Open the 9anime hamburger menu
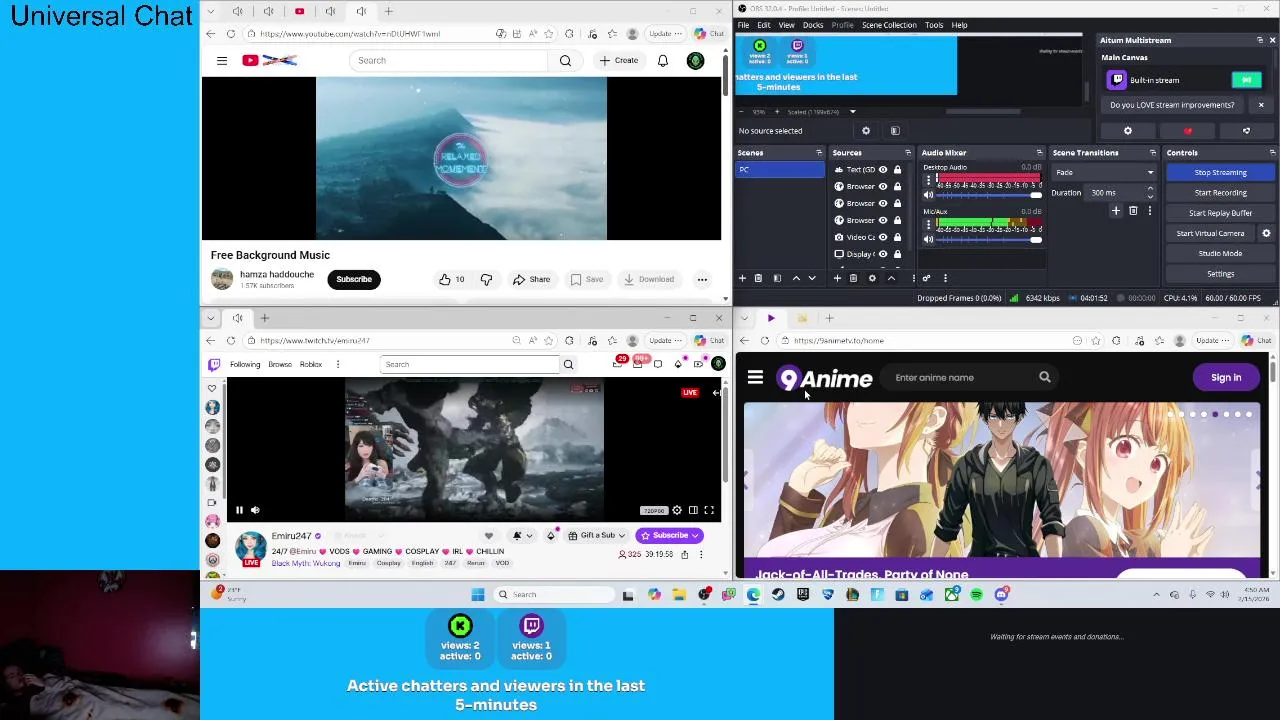Viewport: 1280px width, 720px height. pyautogui.click(x=755, y=378)
